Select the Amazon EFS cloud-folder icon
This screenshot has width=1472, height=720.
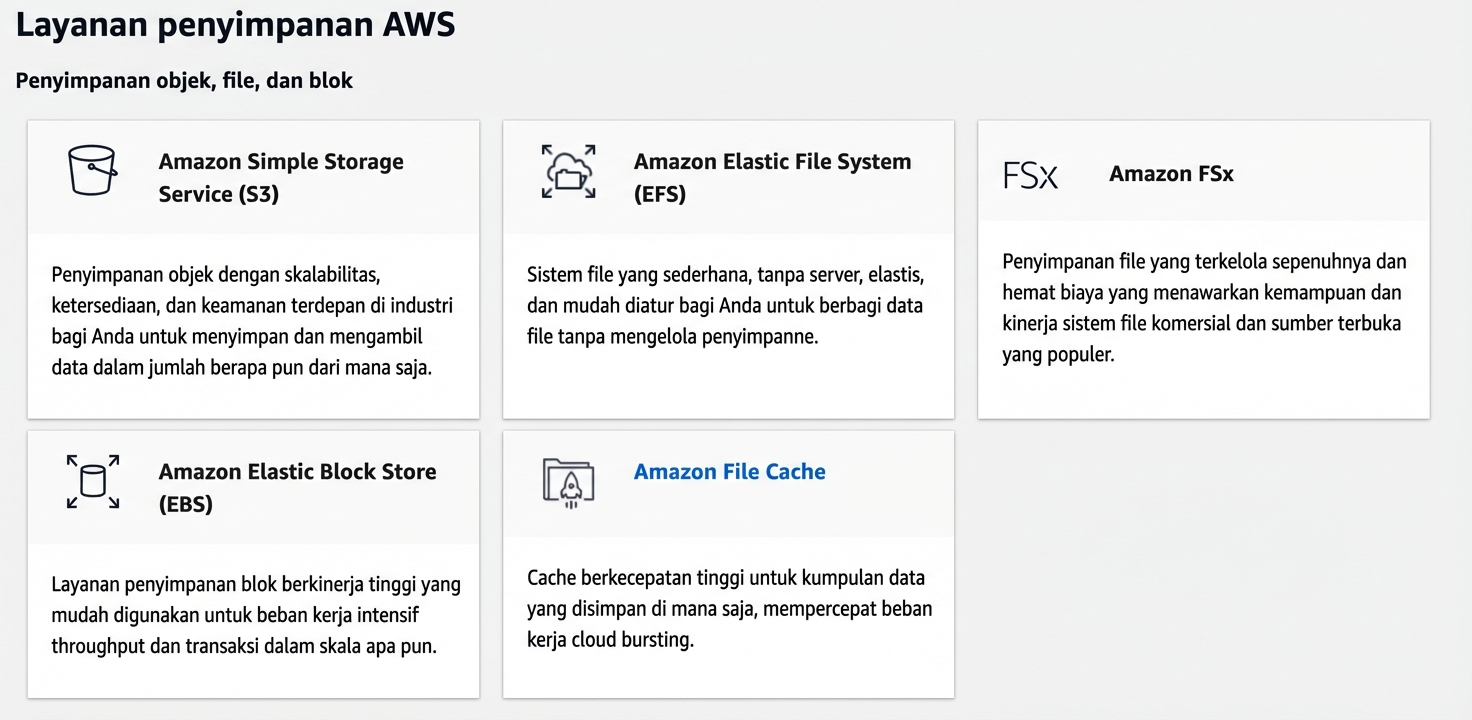569,171
